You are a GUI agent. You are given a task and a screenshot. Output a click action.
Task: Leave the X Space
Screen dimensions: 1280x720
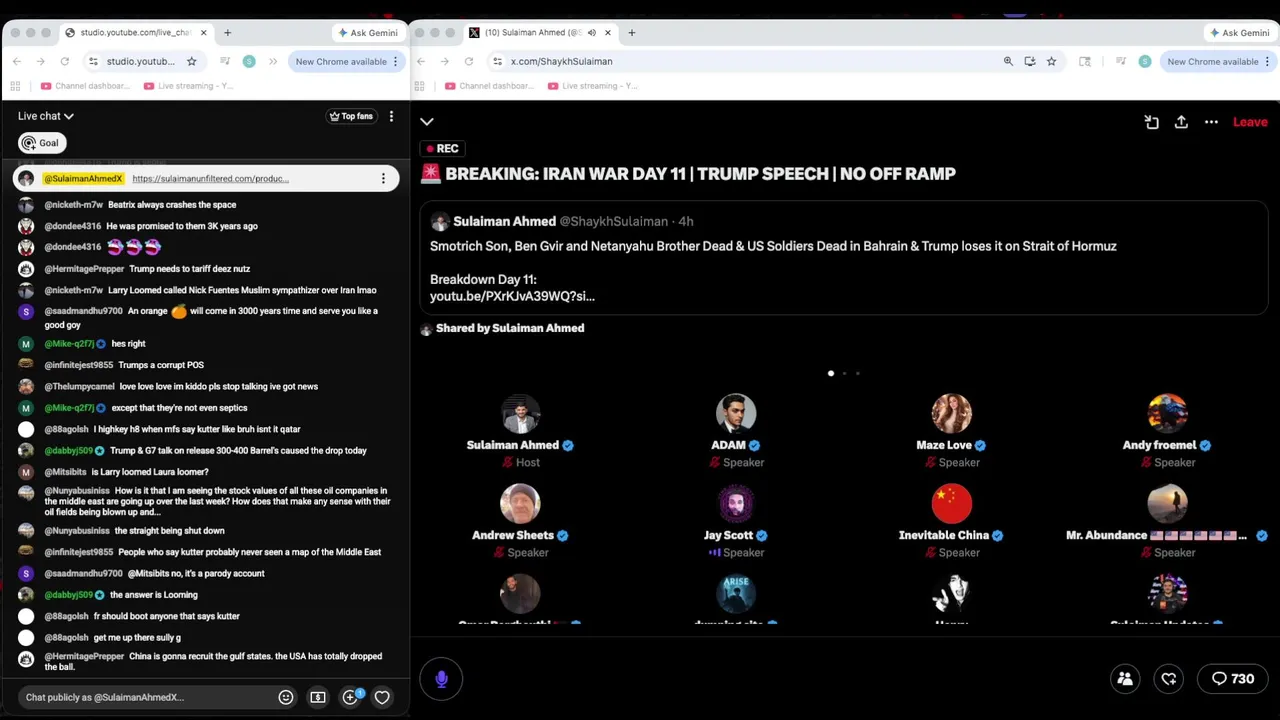pos(1250,122)
